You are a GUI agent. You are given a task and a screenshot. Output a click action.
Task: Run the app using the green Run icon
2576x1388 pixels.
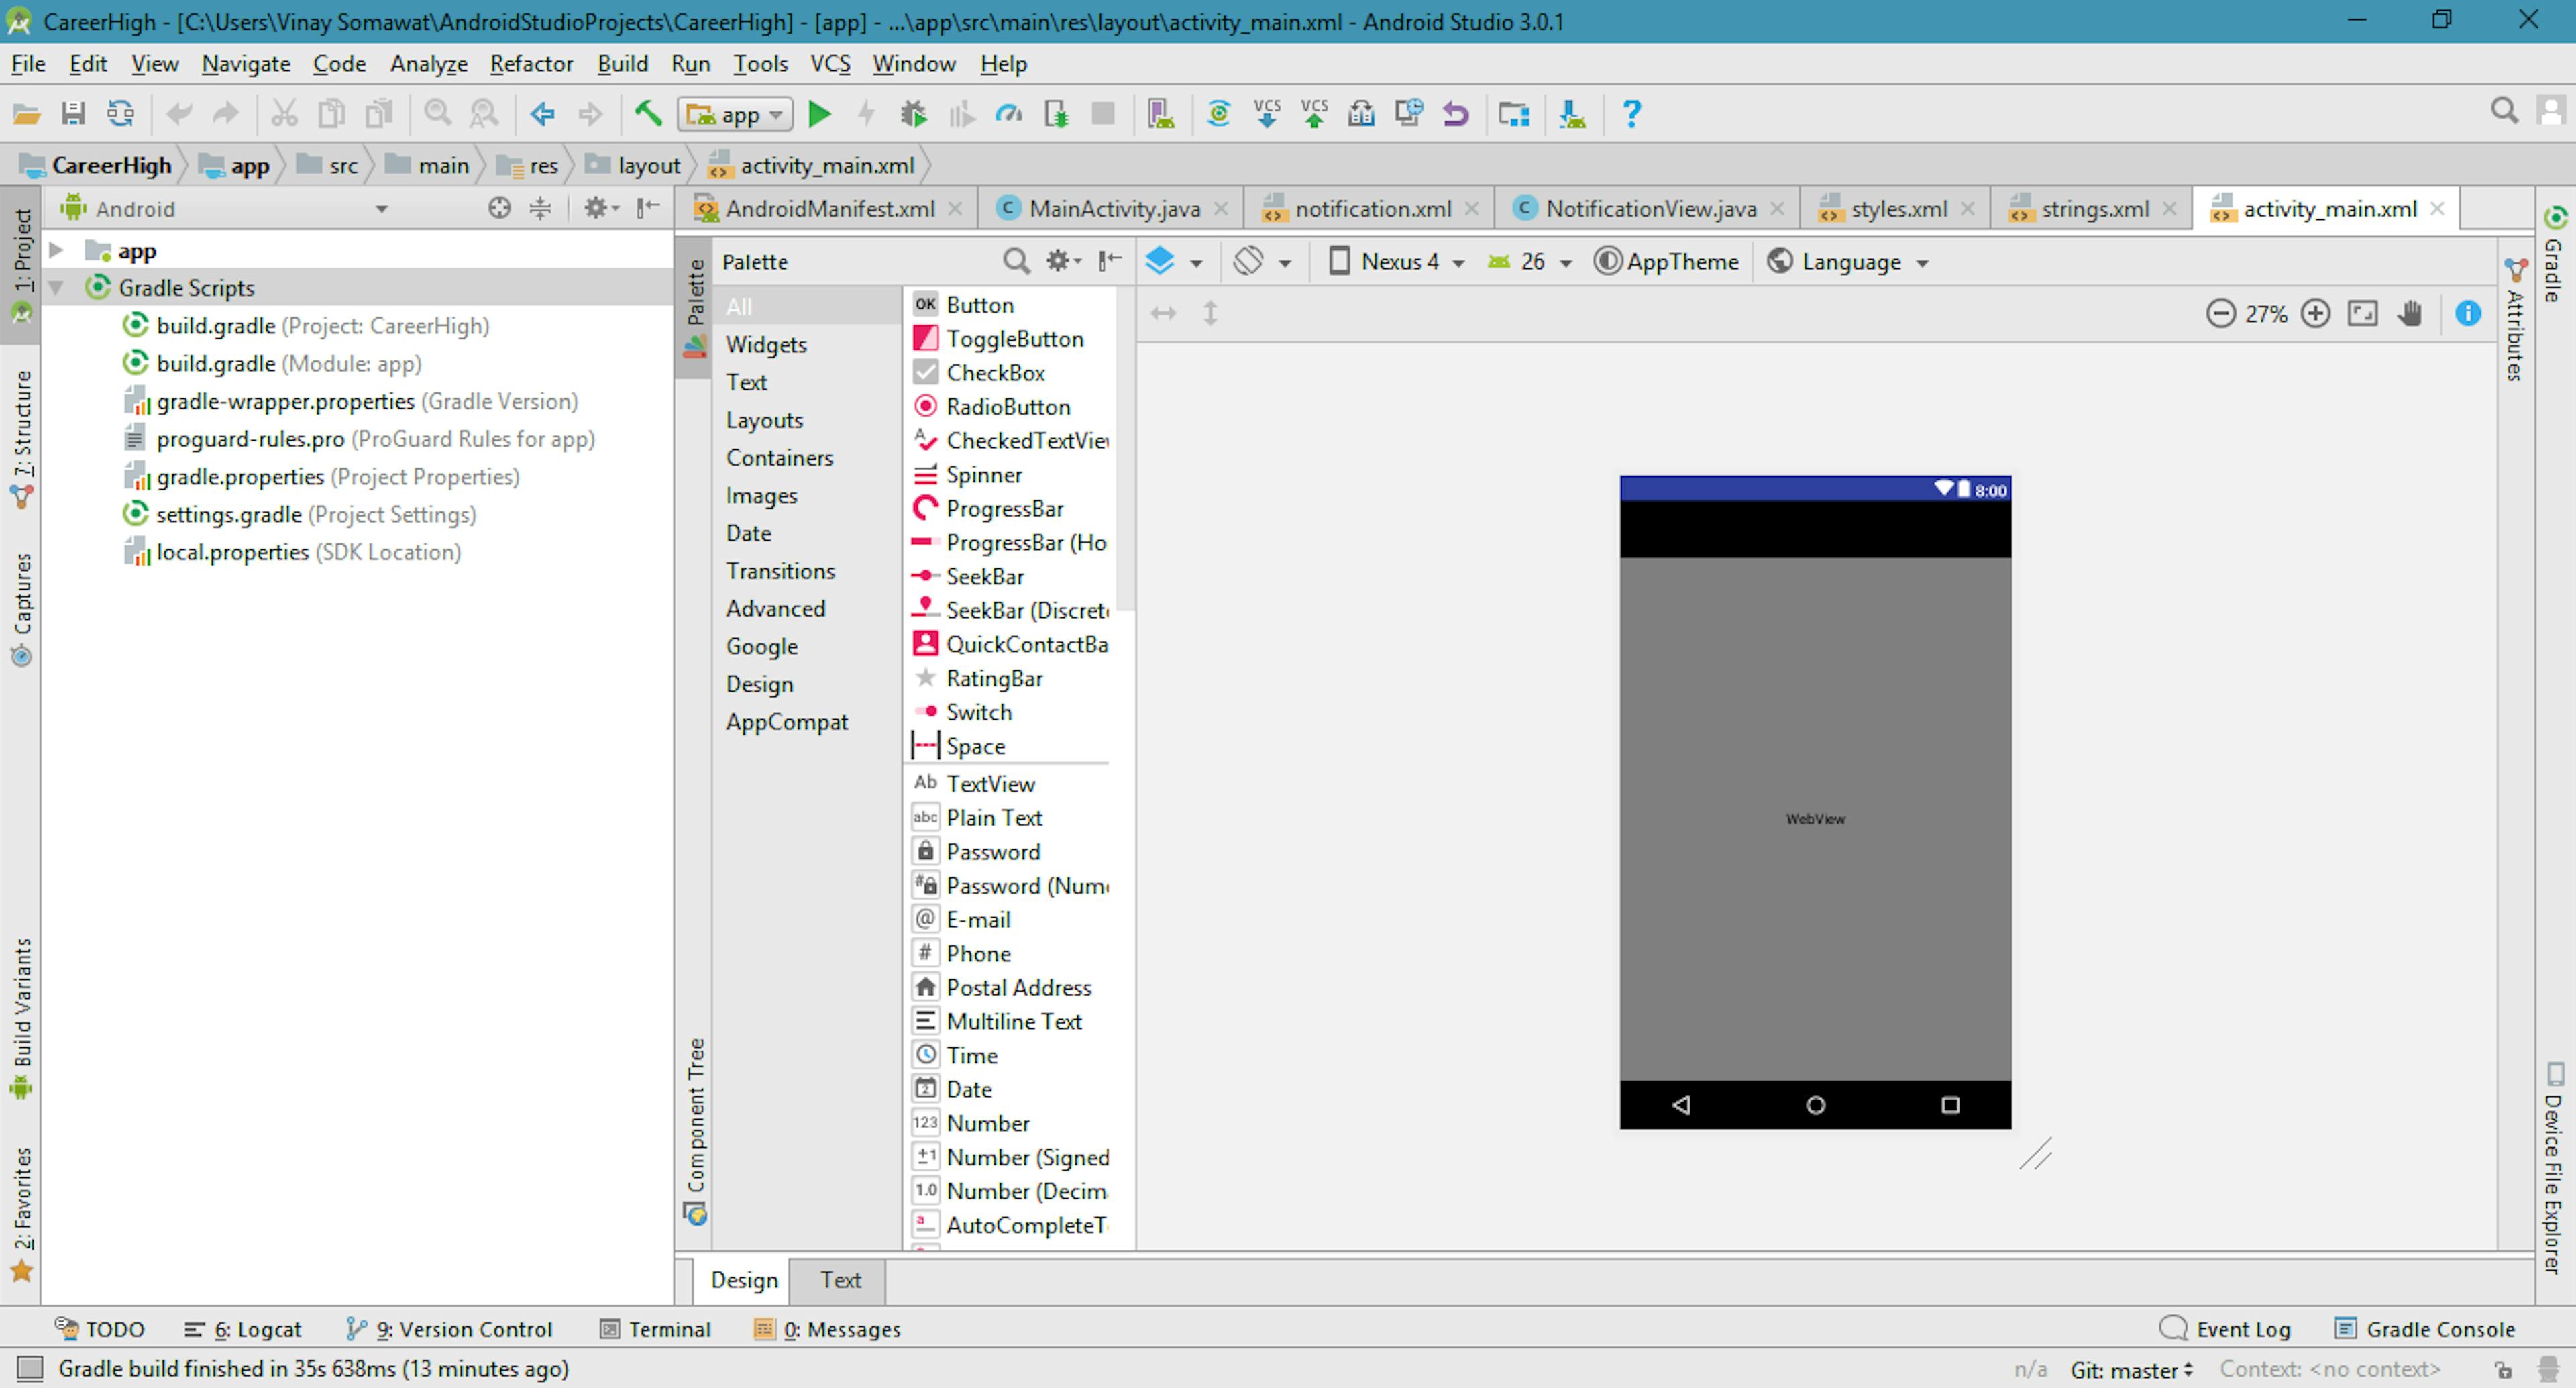[819, 113]
